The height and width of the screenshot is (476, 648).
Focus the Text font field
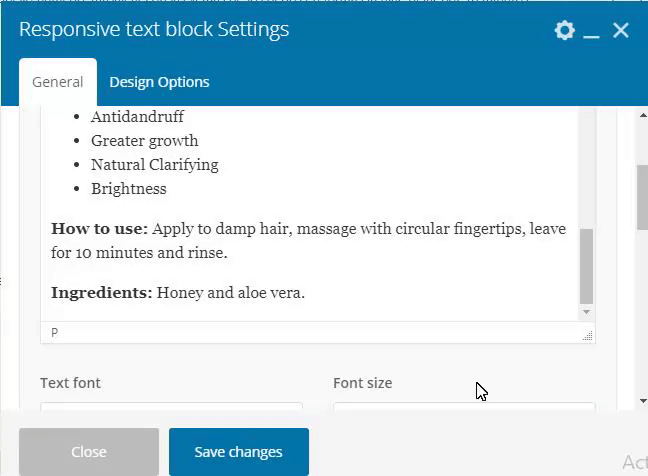pyautogui.click(x=171, y=406)
